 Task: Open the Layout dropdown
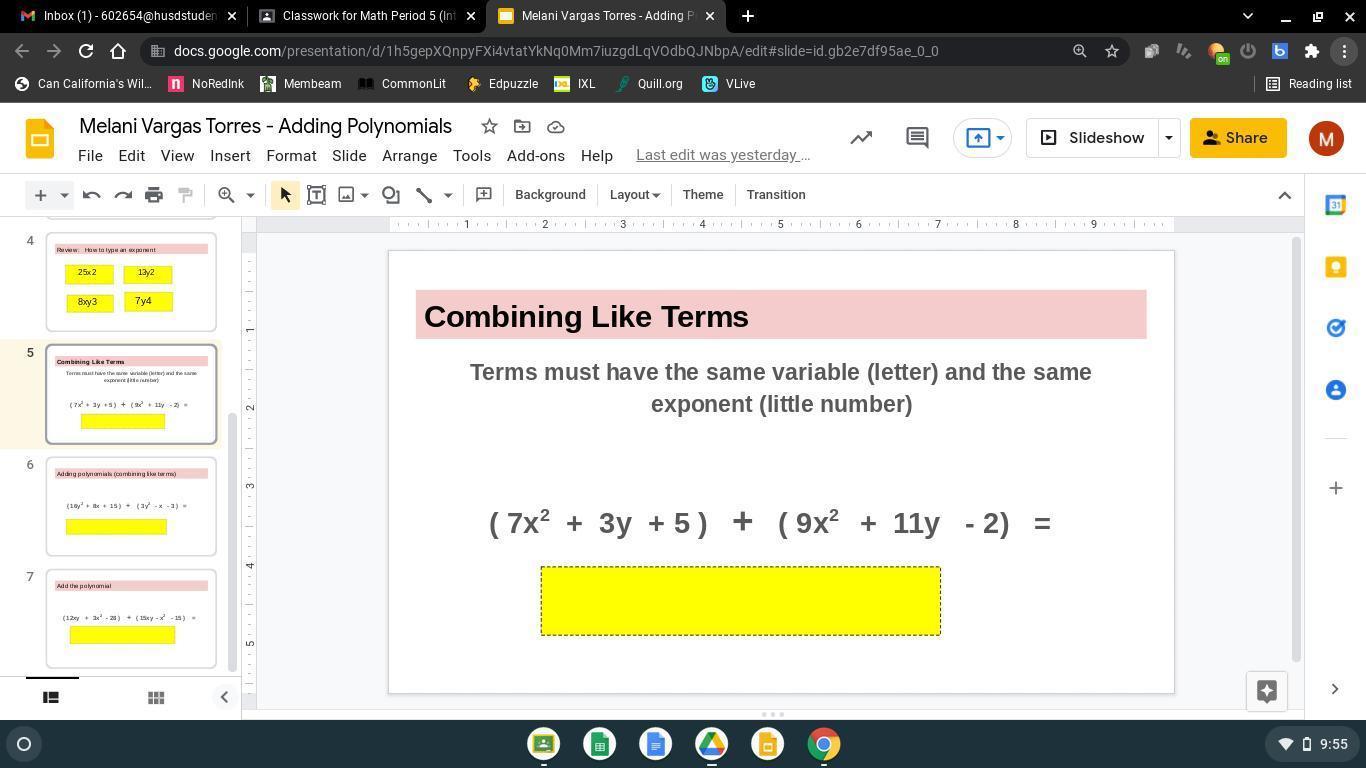635,195
